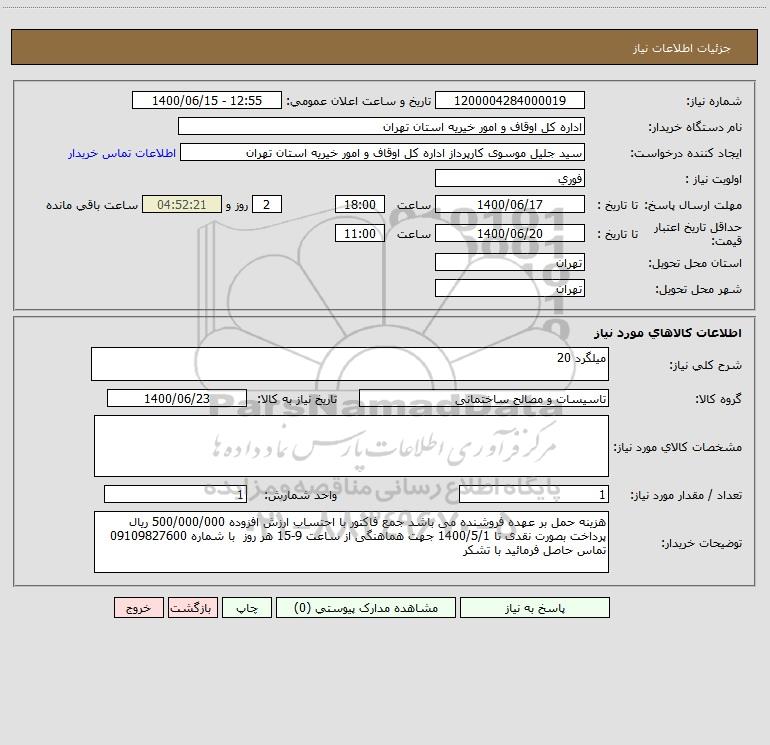
Task: Click the تعداد / مقدار مورد نیاز field
Action: (x=534, y=494)
